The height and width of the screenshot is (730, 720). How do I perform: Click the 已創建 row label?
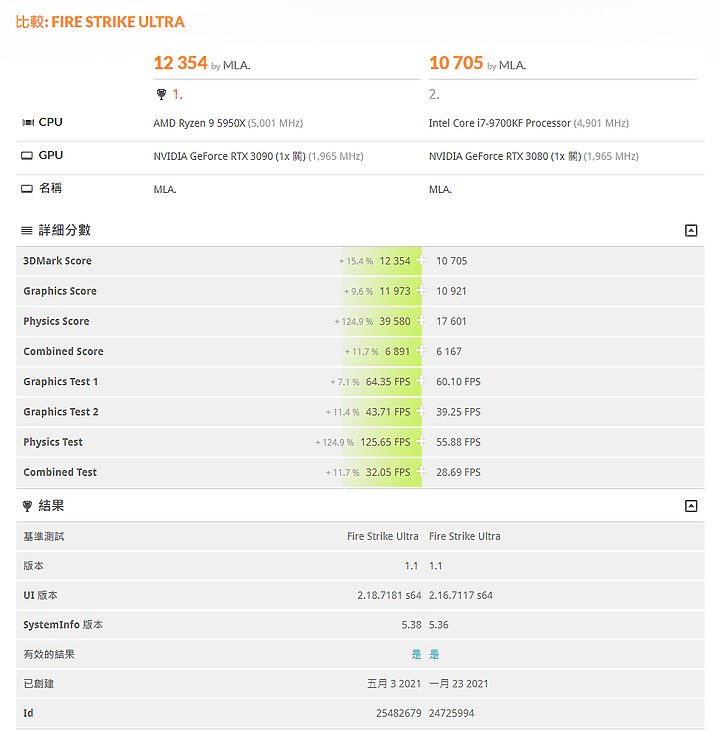click(x=39, y=683)
